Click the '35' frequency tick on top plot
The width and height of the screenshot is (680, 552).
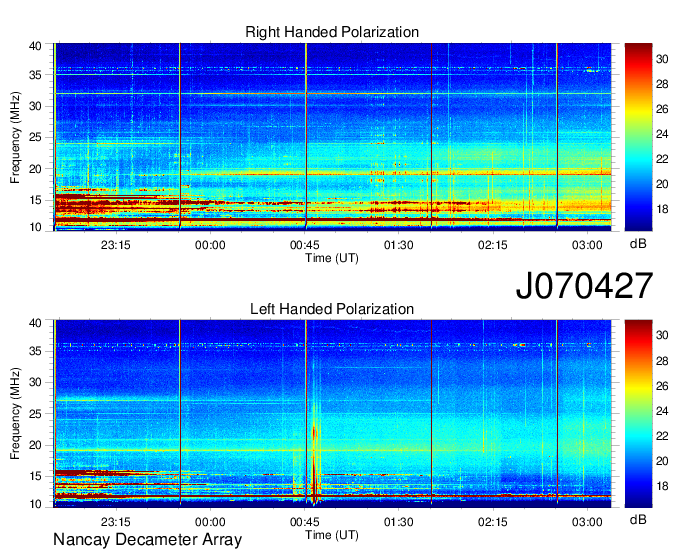pyautogui.click(x=35, y=75)
